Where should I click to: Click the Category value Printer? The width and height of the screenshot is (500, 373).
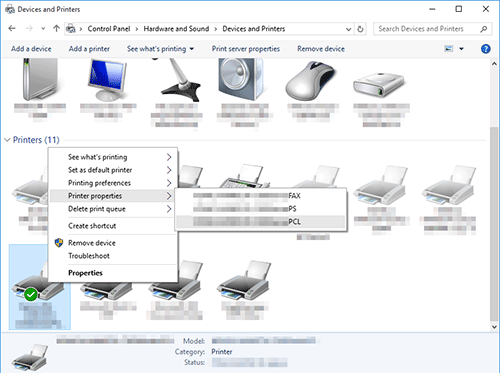[x=222, y=352]
